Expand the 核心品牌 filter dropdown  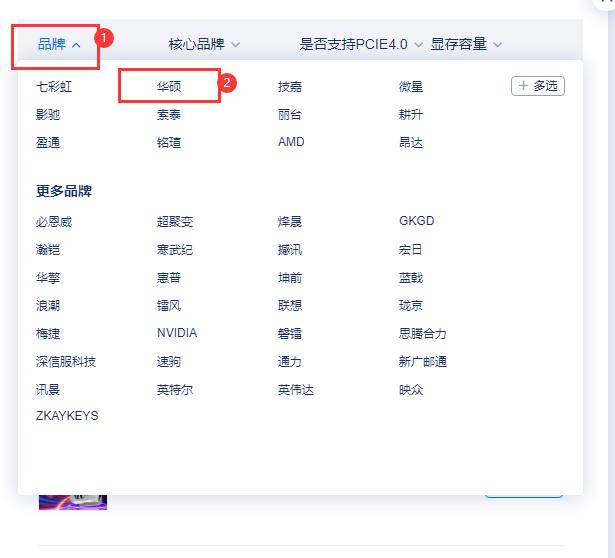click(x=204, y=44)
